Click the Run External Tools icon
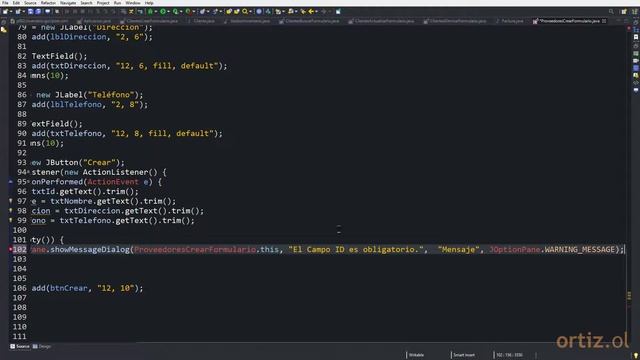Screen dimensions: 640x360 tap(188, 11)
